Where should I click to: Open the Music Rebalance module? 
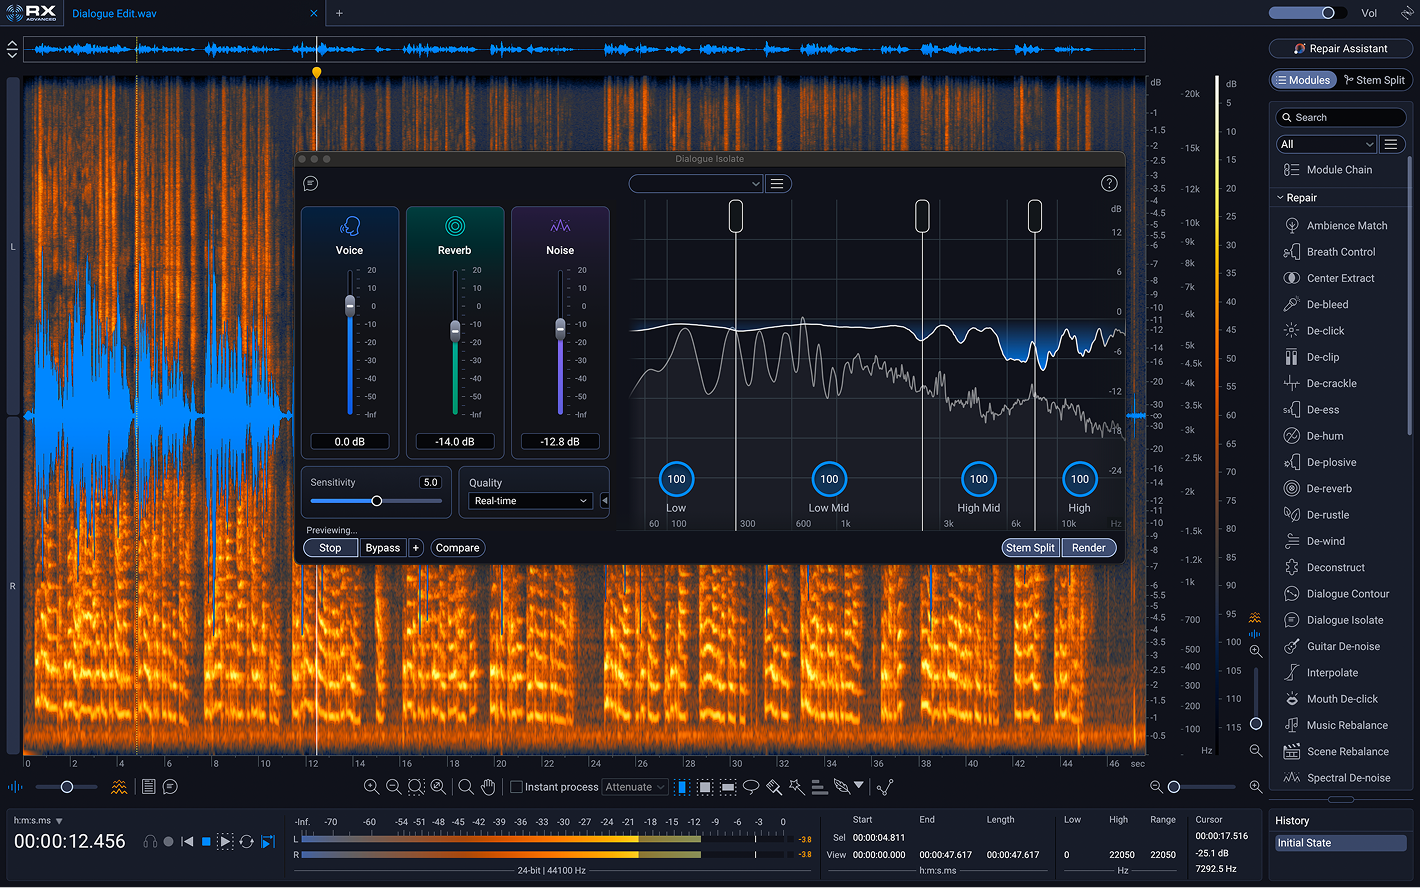(1337, 726)
